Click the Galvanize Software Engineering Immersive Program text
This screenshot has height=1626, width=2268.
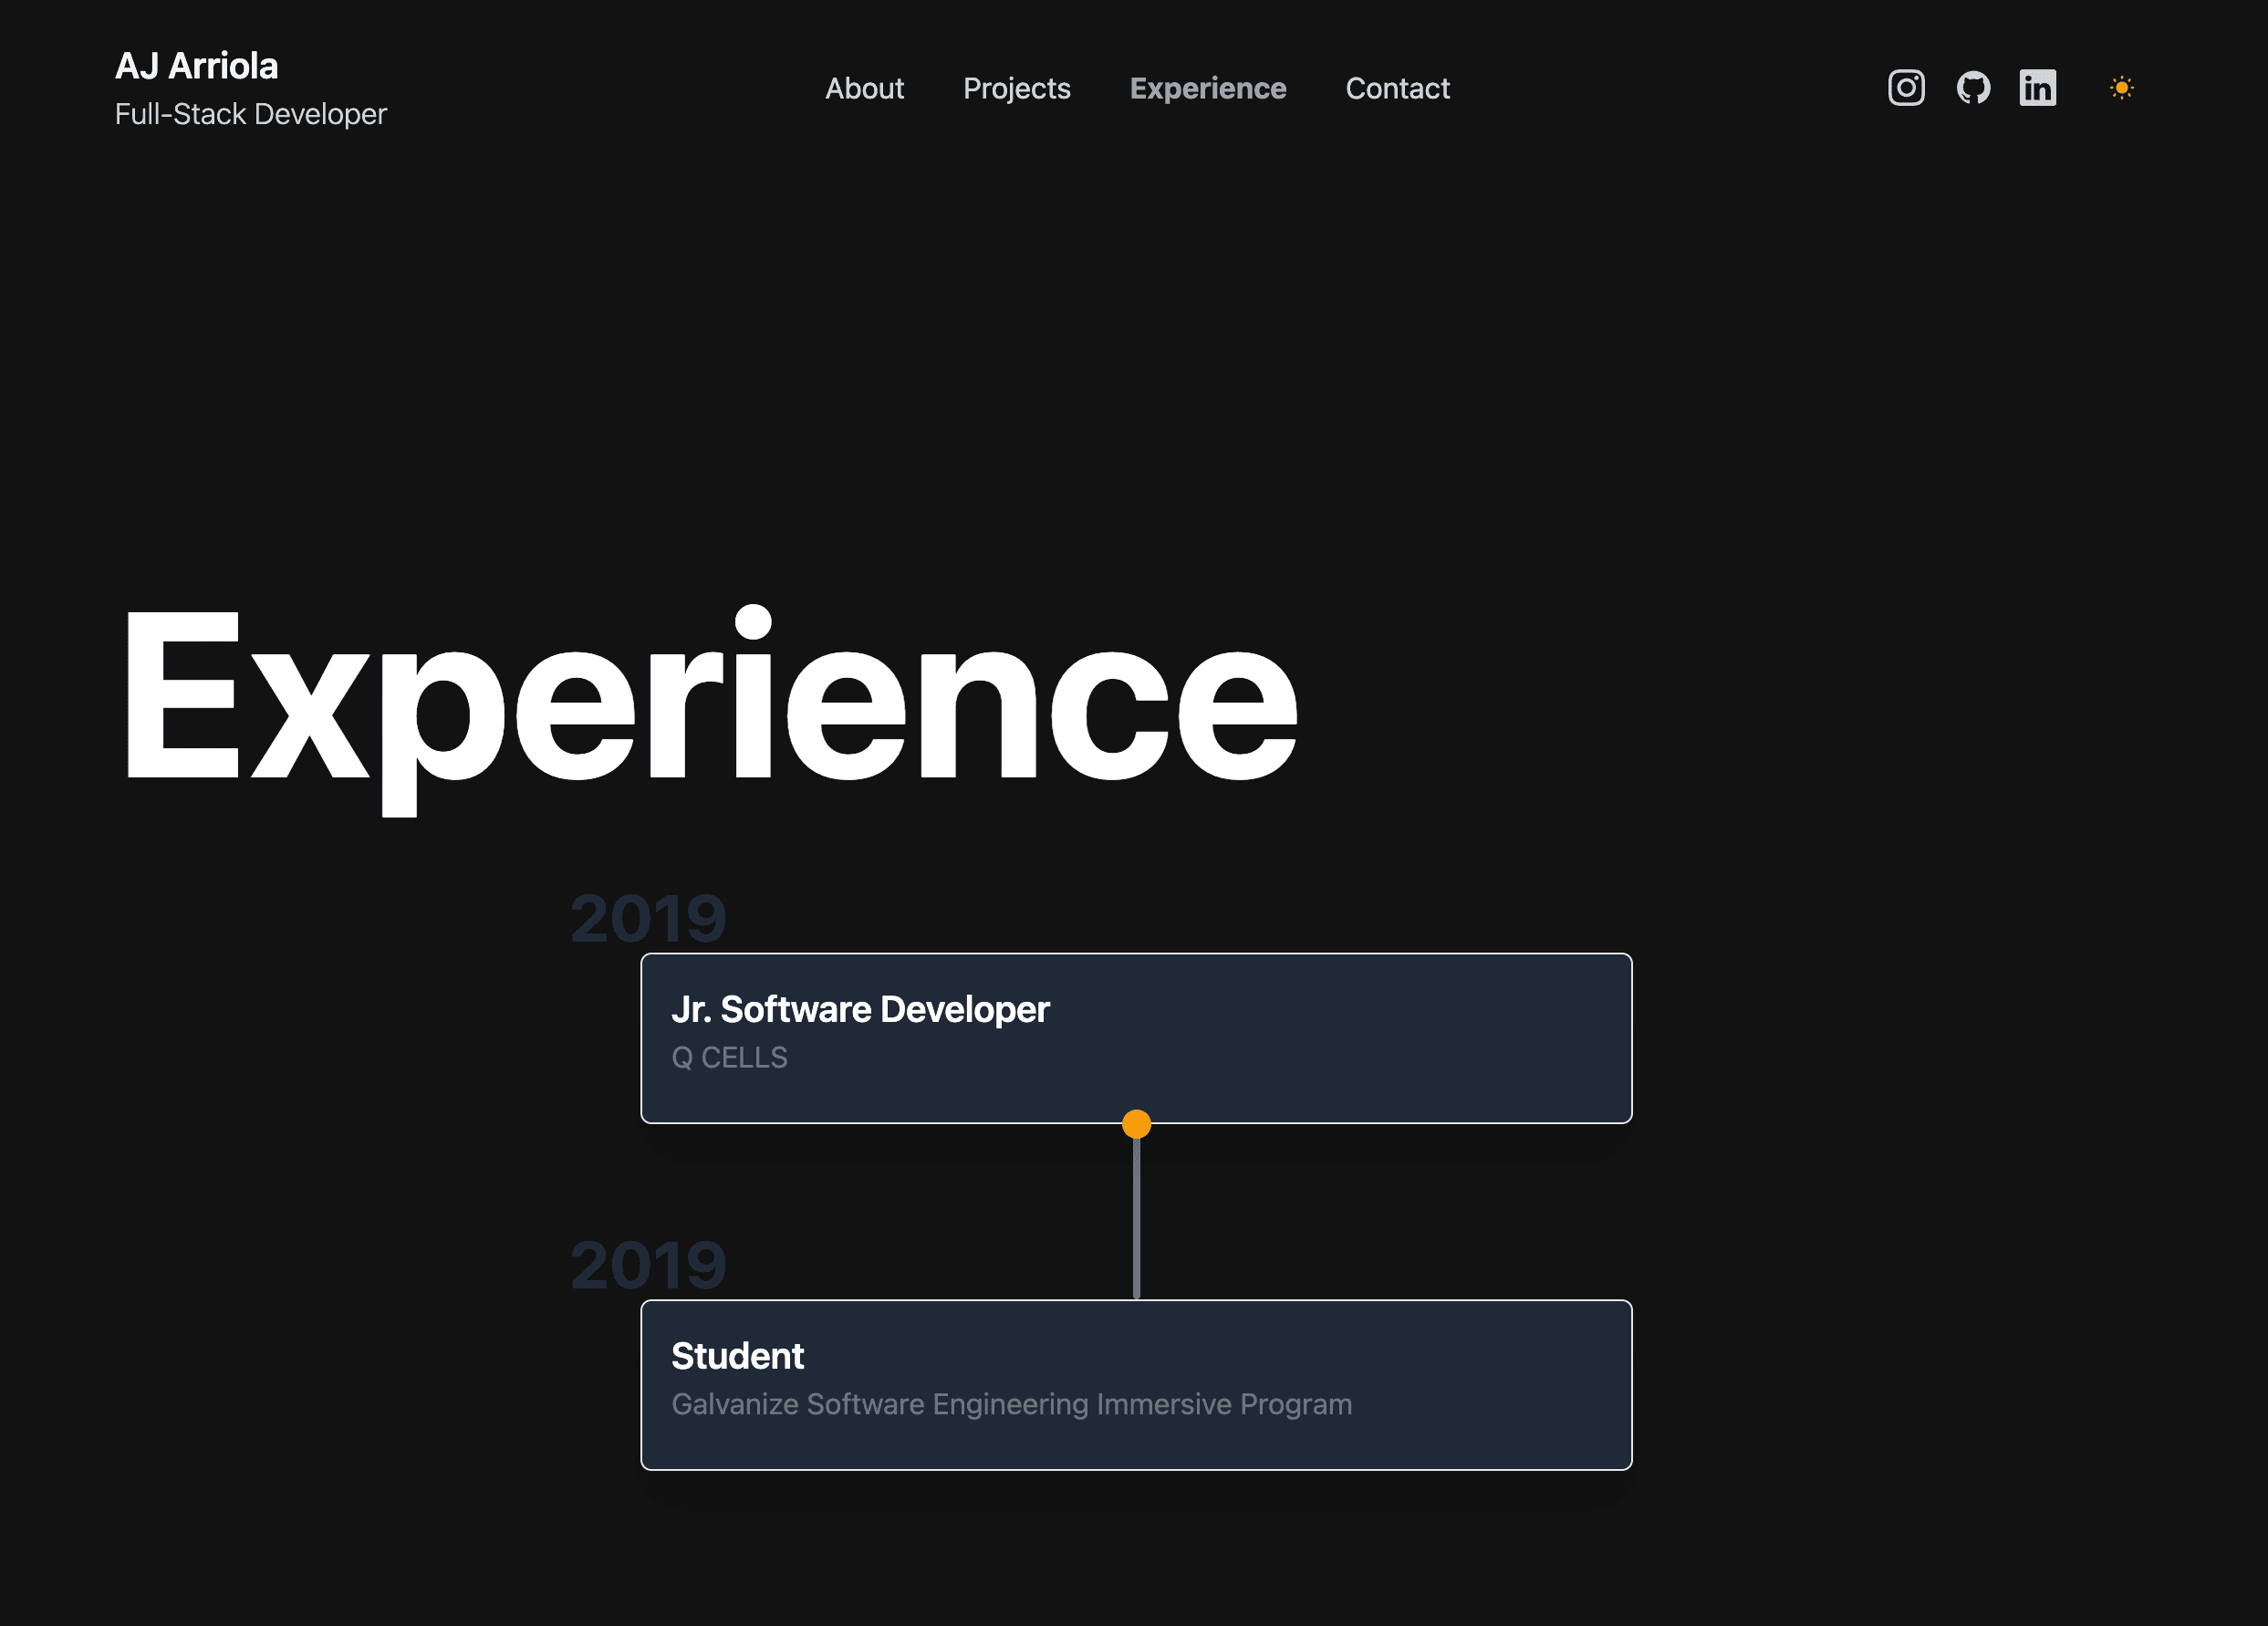(1011, 1404)
